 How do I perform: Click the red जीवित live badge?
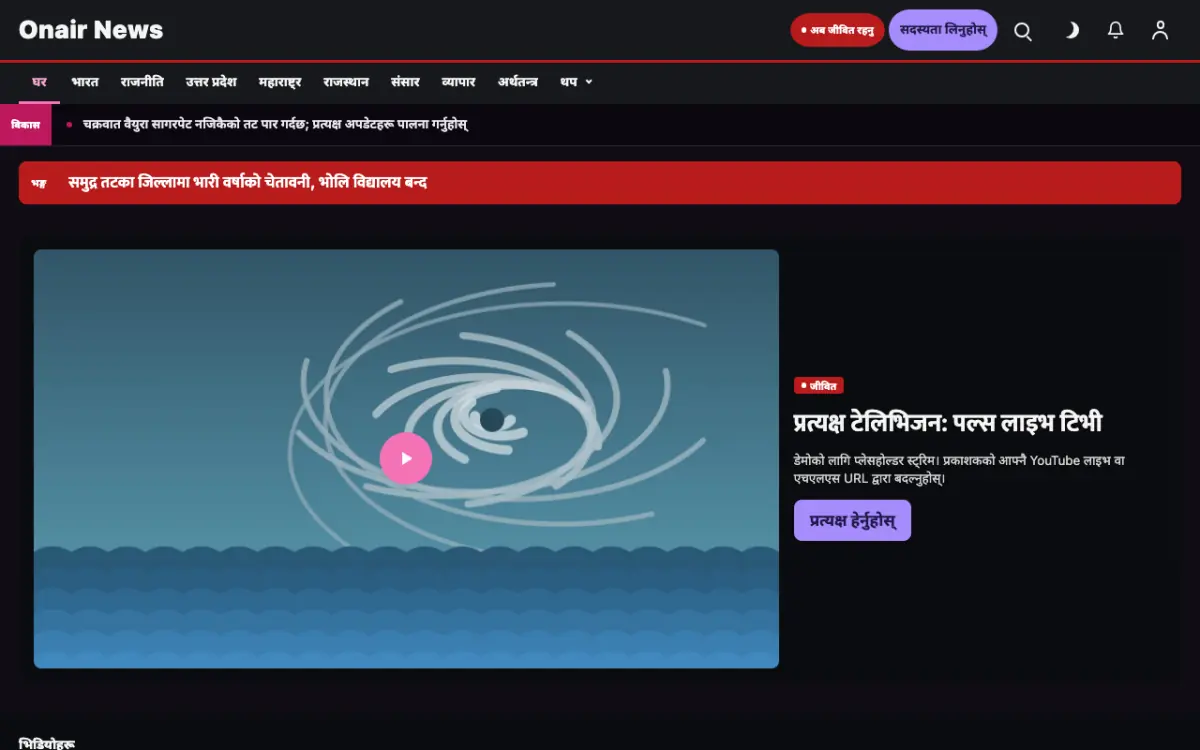pyautogui.click(x=819, y=385)
